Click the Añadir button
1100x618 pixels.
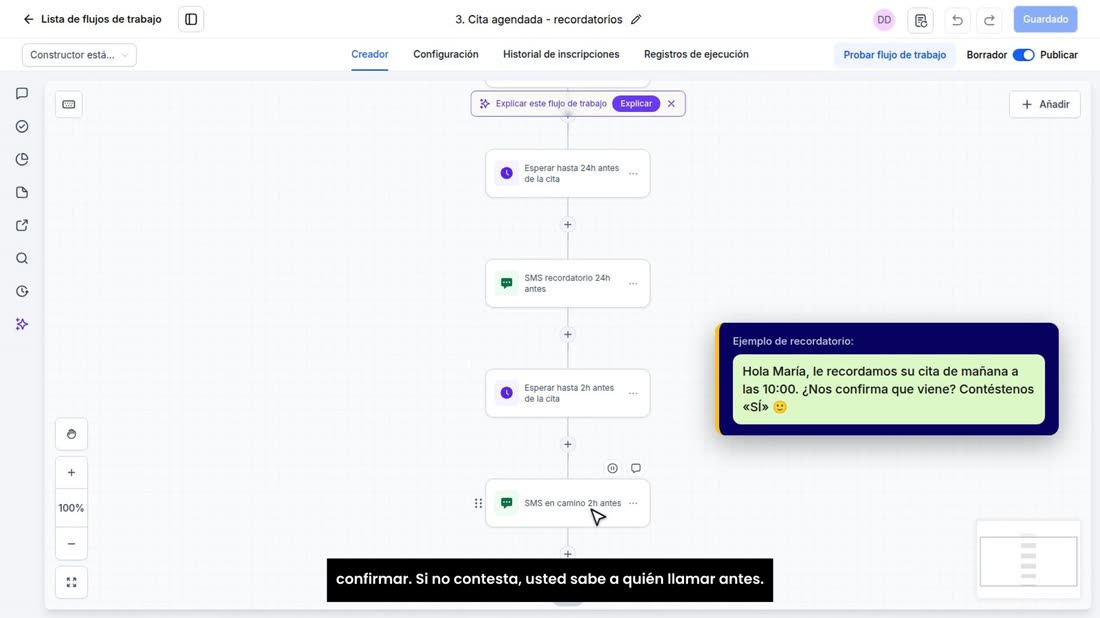(1045, 105)
